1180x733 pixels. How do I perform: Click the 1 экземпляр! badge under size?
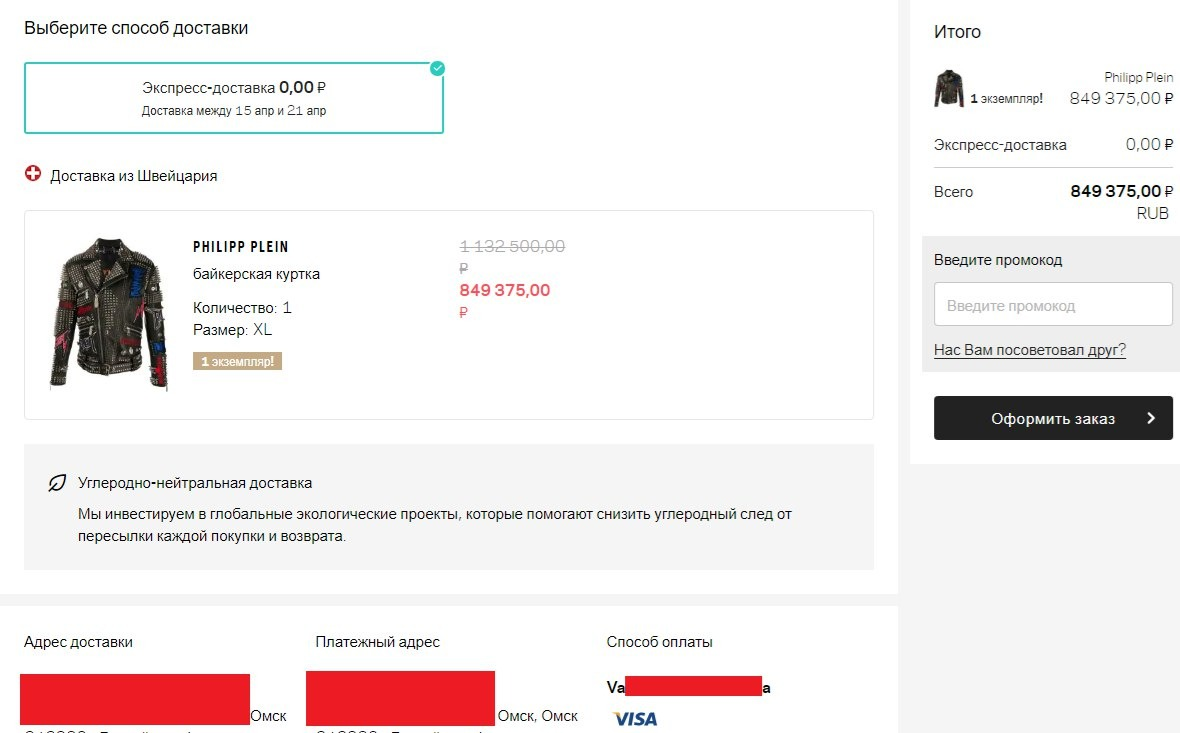[x=238, y=361]
